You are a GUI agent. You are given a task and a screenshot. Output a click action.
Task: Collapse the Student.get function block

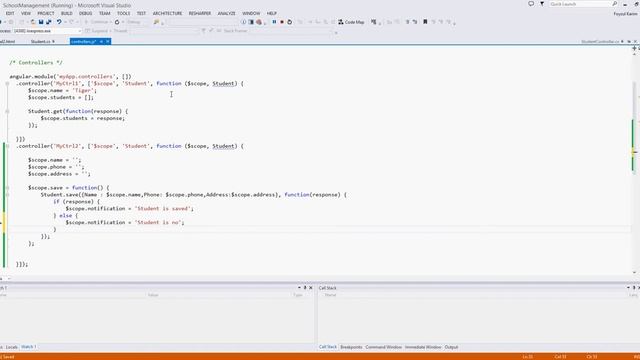coord(7,111)
